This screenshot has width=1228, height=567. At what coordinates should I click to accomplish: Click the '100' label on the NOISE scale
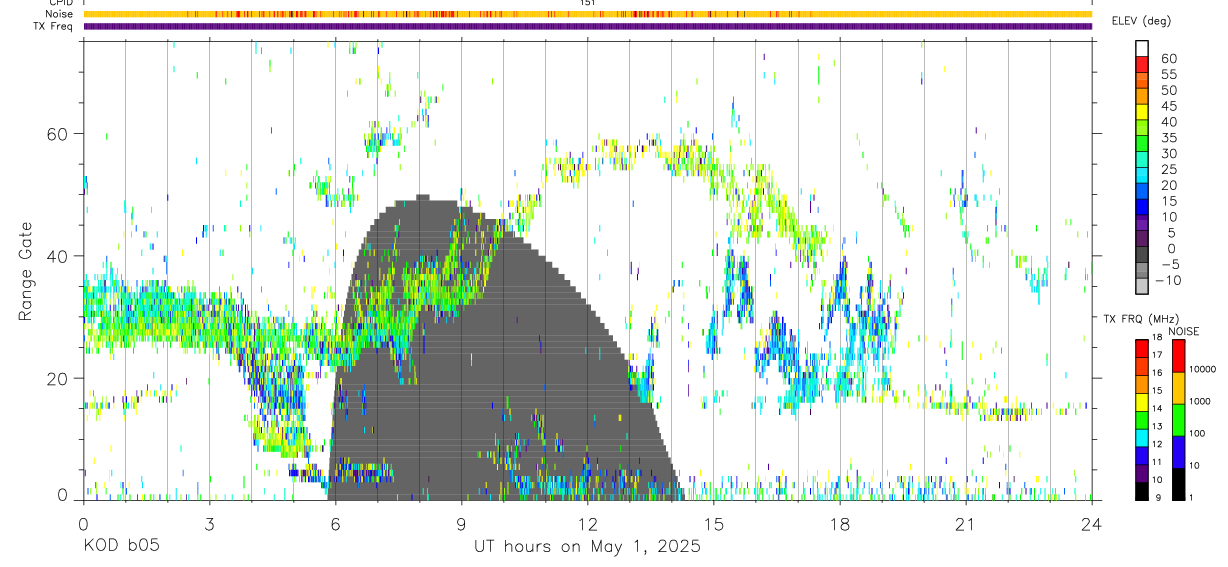coord(1199,433)
